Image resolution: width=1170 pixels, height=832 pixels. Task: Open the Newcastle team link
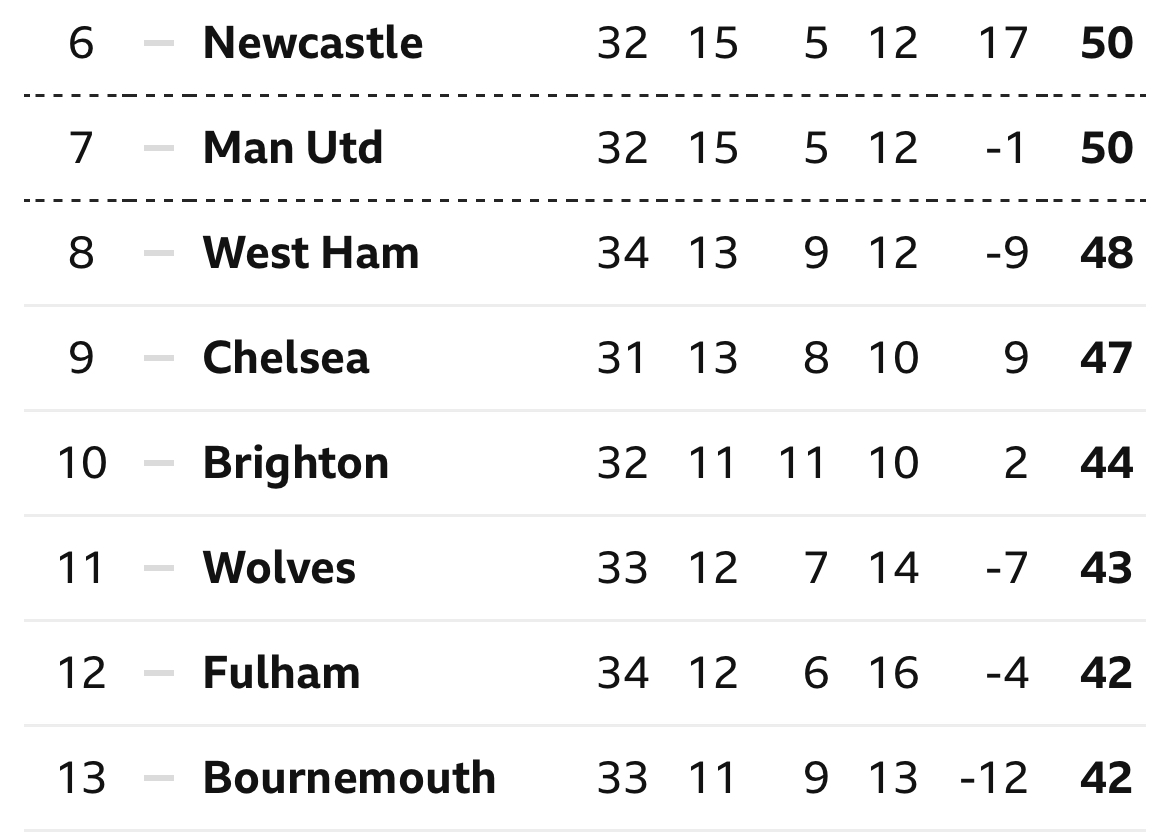click(x=313, y=43)
